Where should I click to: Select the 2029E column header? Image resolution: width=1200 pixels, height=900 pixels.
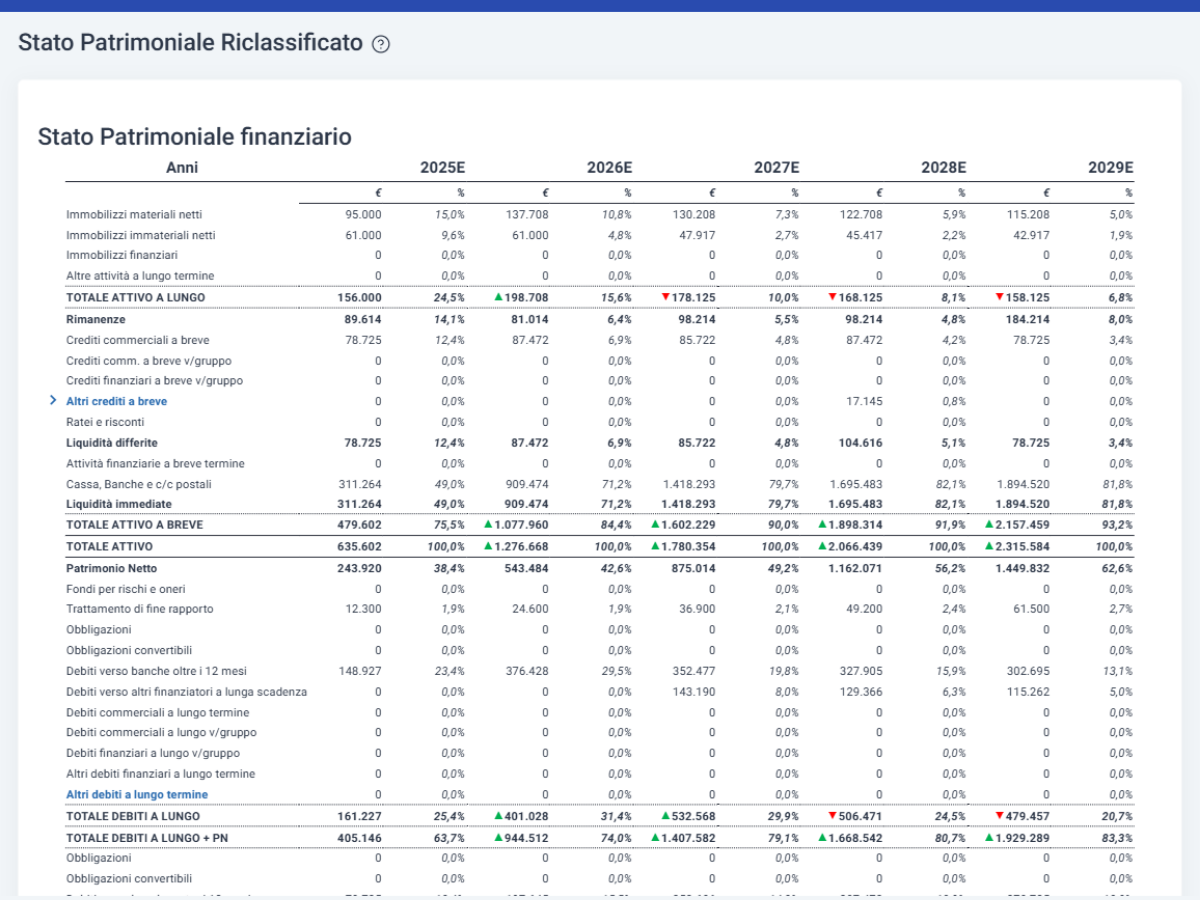[x=1110, y=168]
